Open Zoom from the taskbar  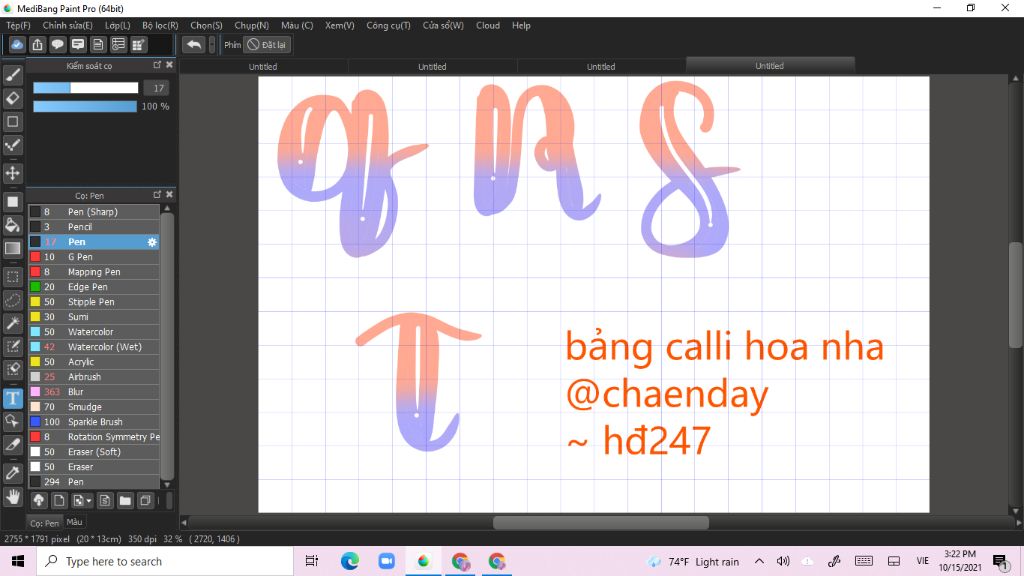click(387, 562)
